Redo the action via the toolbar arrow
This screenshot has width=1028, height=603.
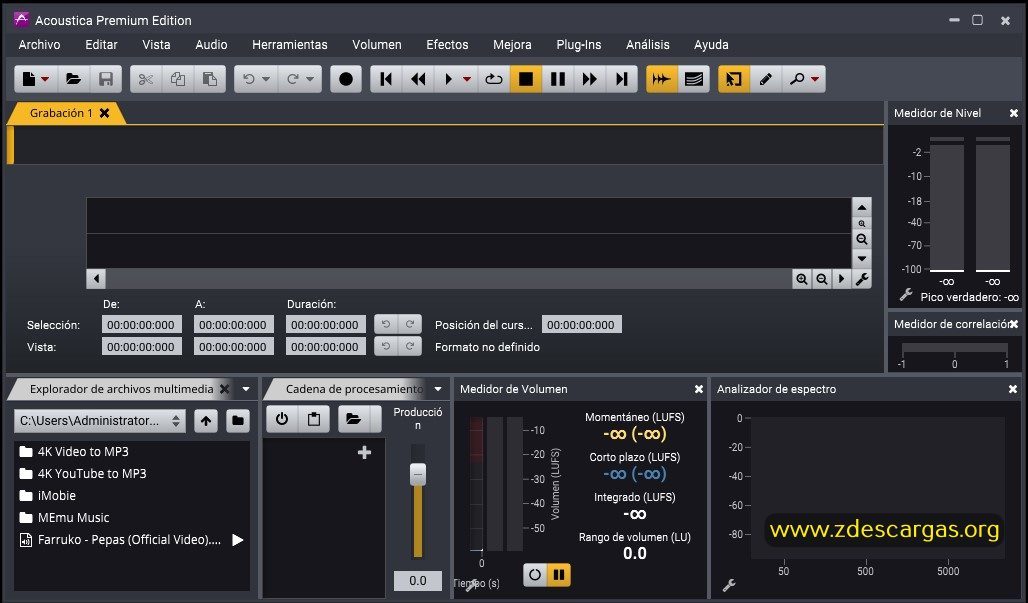[x=292, y=79]
